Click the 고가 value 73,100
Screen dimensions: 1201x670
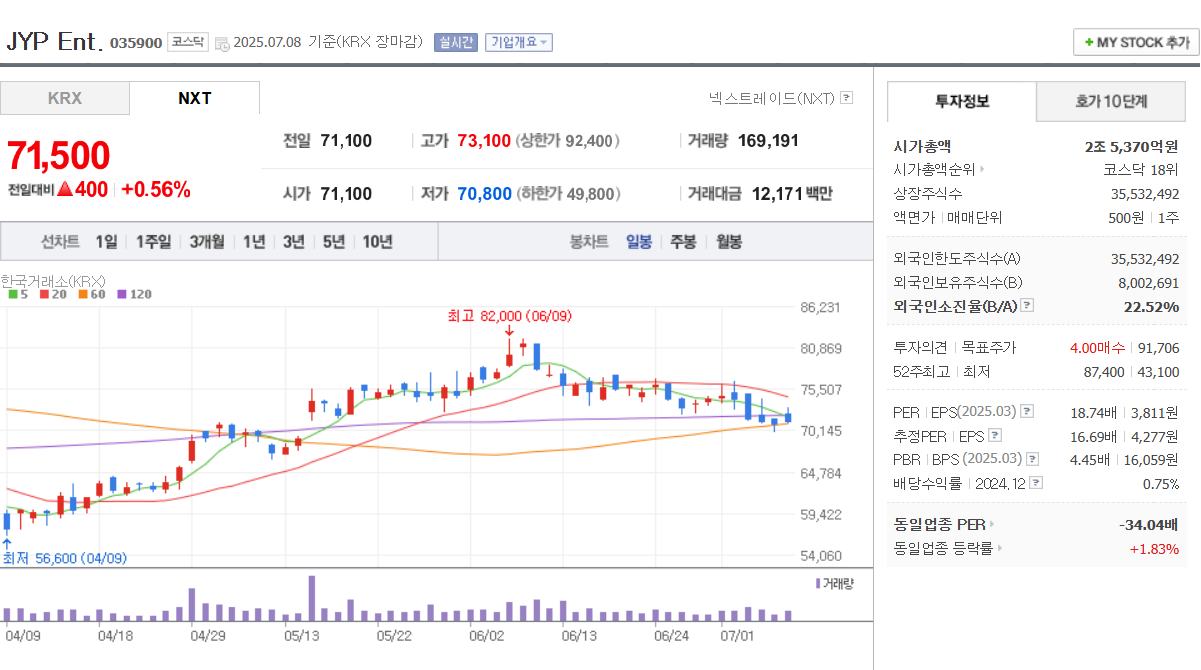pos(484,141)
